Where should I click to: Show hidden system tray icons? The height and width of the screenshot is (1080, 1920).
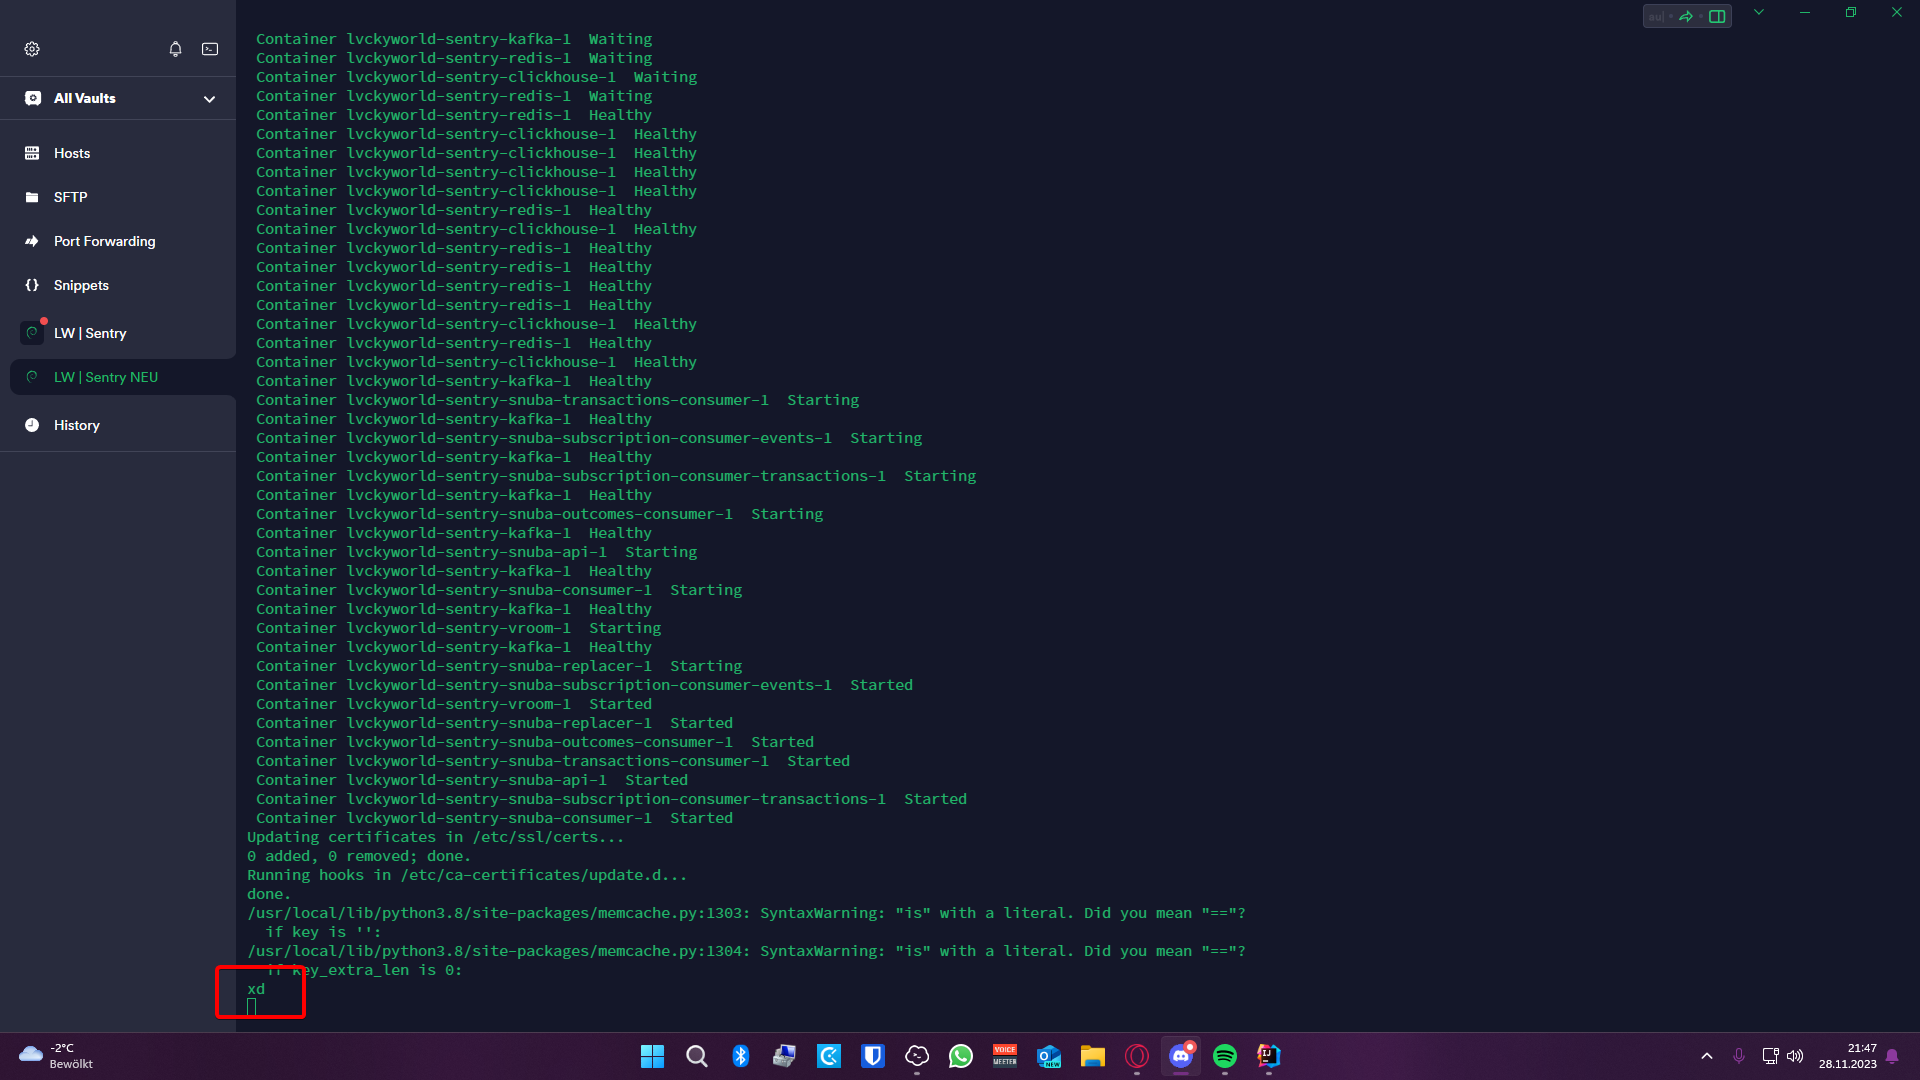[1706, 1056]
